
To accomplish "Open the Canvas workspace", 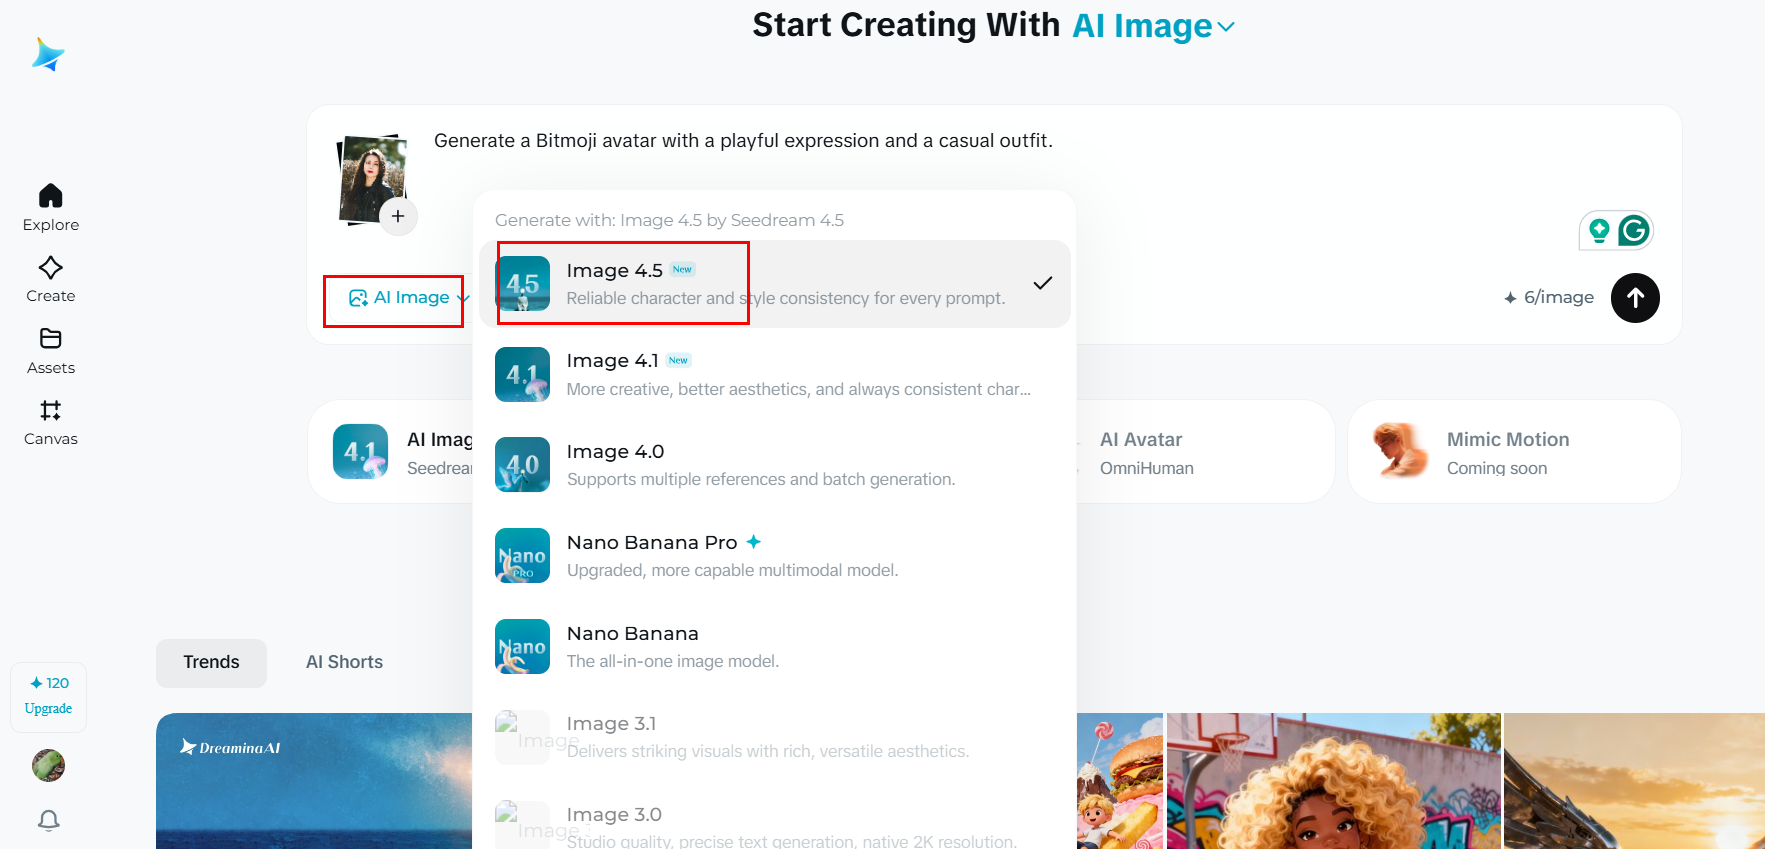I will 51,422.
